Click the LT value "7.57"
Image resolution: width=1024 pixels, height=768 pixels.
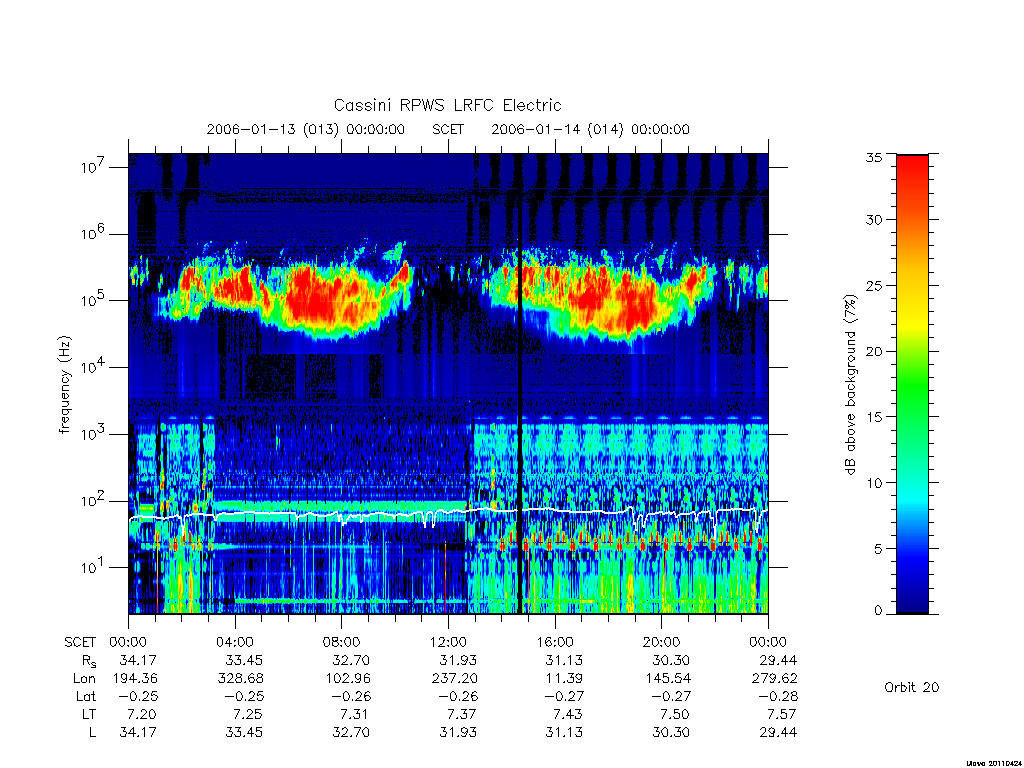click(782, 714)
